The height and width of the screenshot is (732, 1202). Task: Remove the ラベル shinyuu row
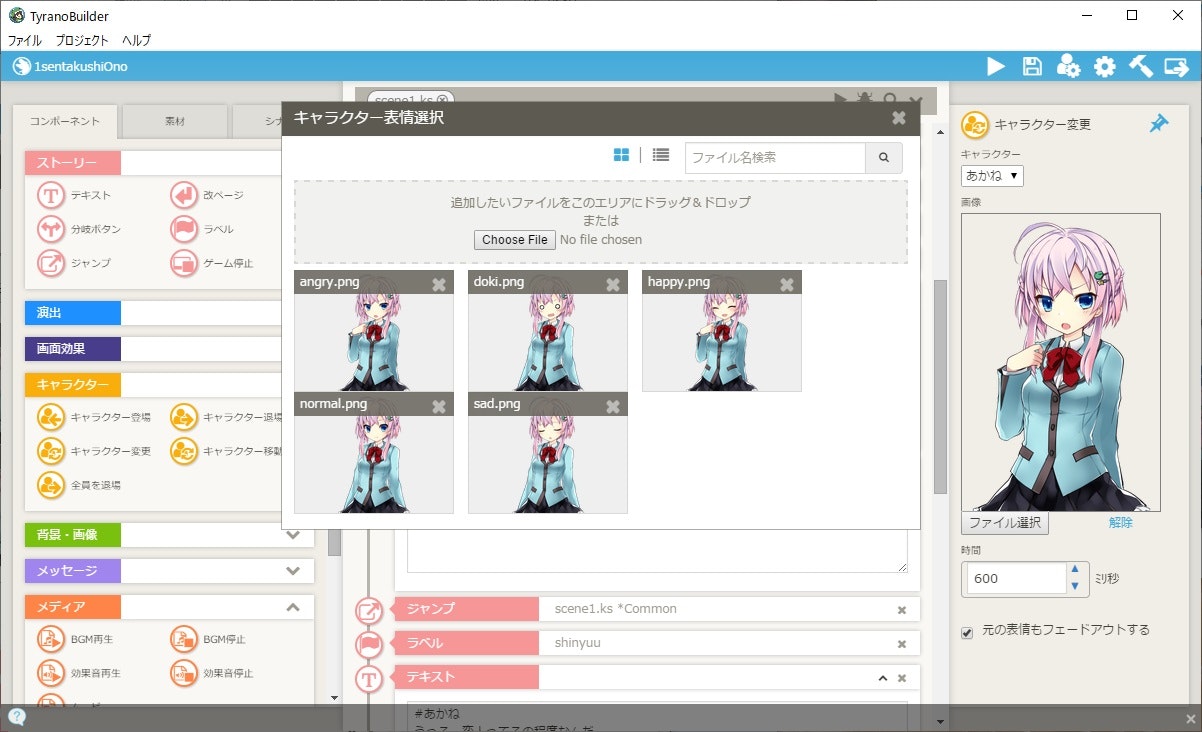tap(901, 644)
